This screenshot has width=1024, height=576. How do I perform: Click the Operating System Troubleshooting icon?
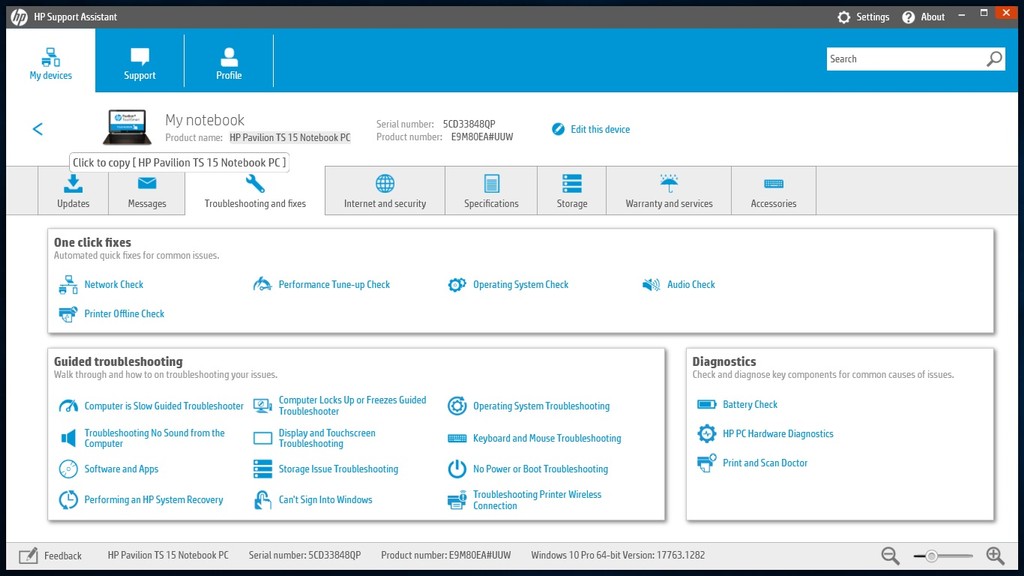(457, 406)
